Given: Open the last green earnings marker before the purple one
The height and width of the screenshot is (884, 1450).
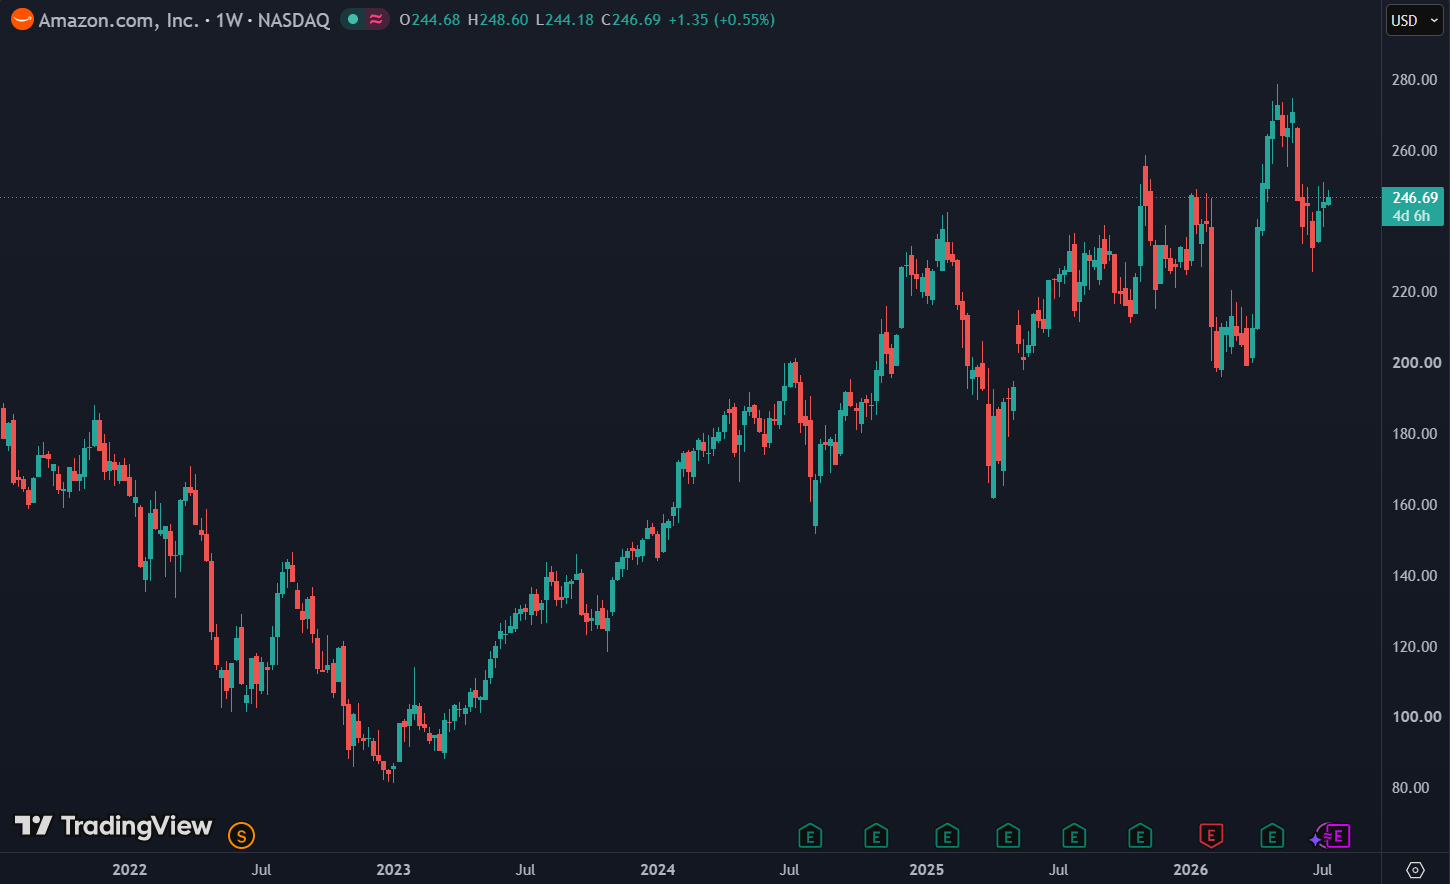Looking at the screenshot, I should (1272, 835).
